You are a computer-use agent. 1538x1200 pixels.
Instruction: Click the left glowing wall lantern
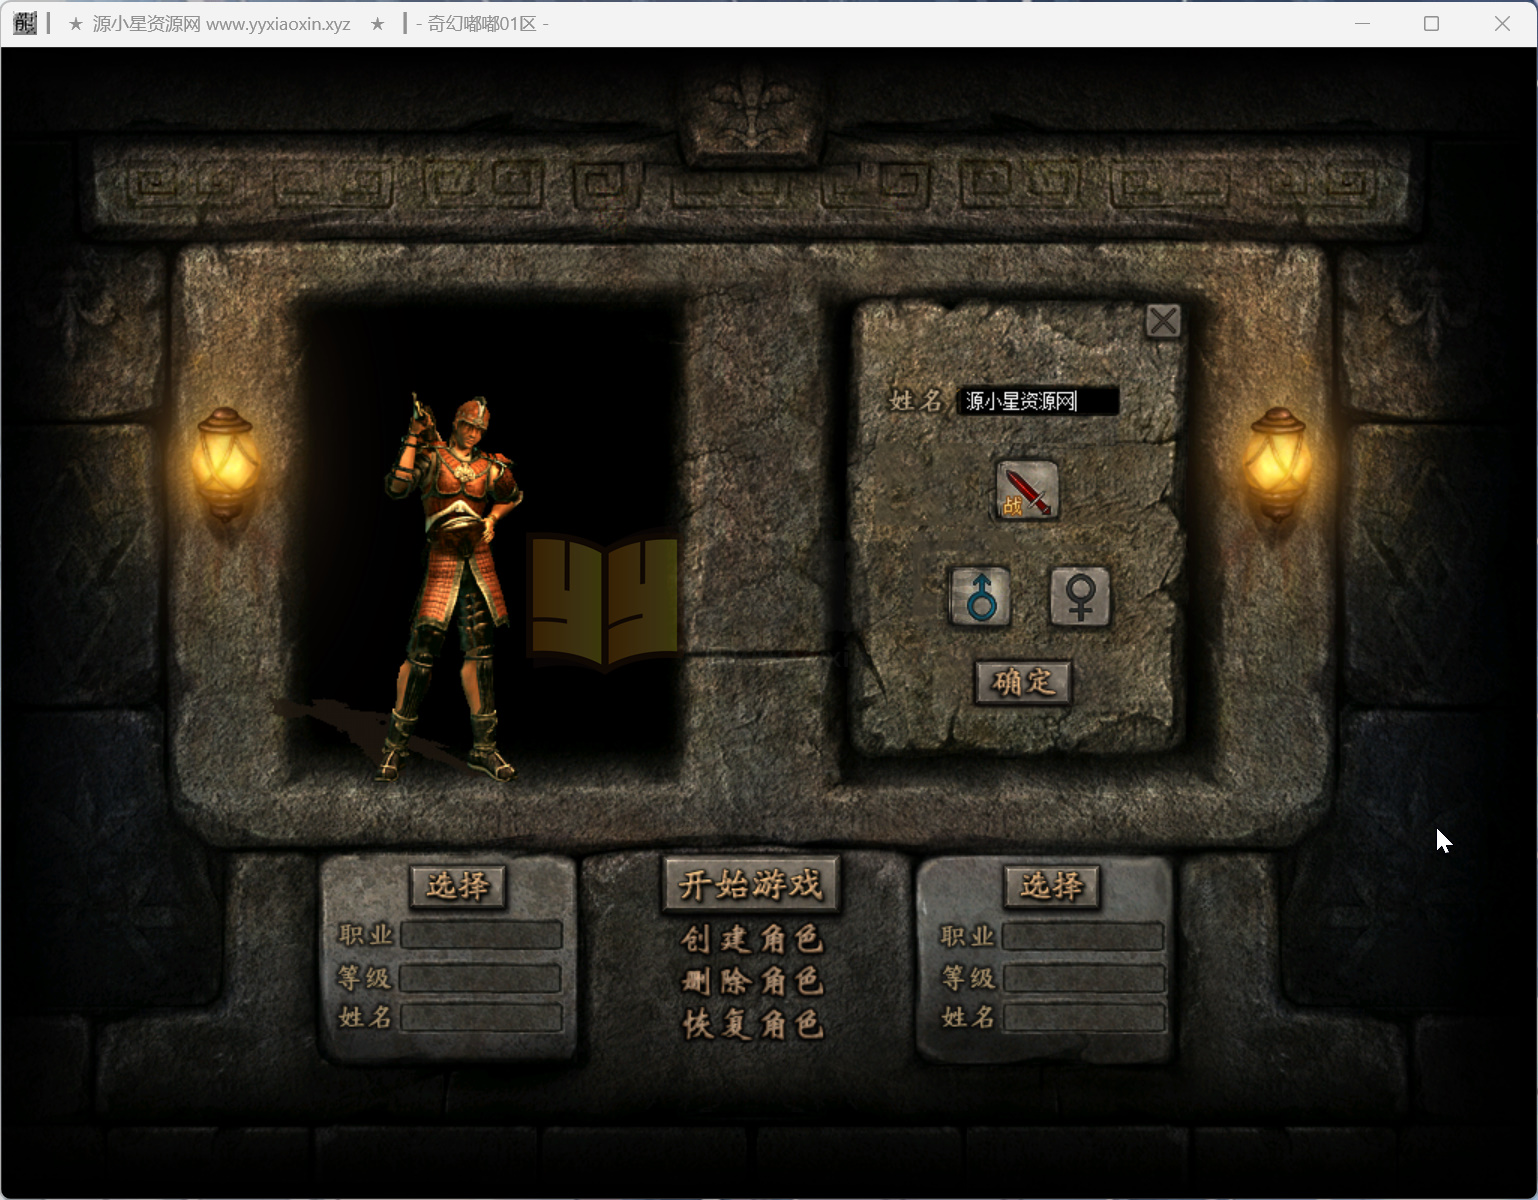[225, 463]
